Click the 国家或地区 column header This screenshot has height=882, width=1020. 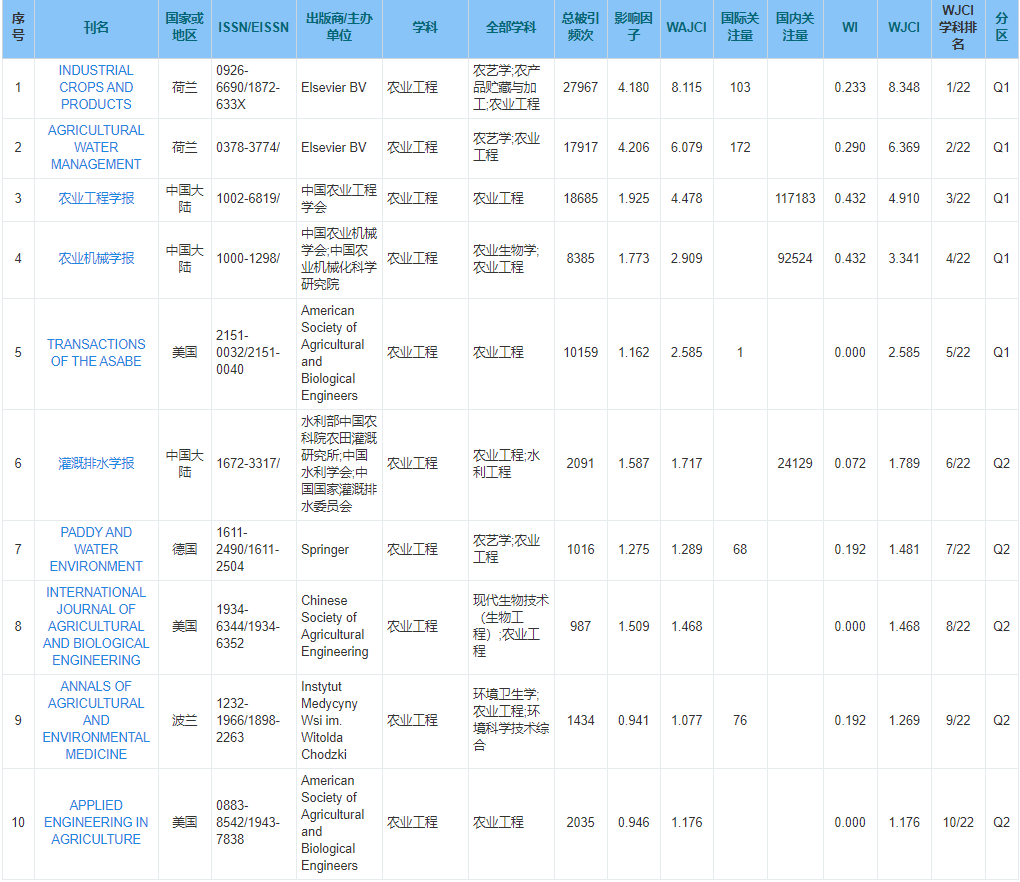[x=185, y=27]
